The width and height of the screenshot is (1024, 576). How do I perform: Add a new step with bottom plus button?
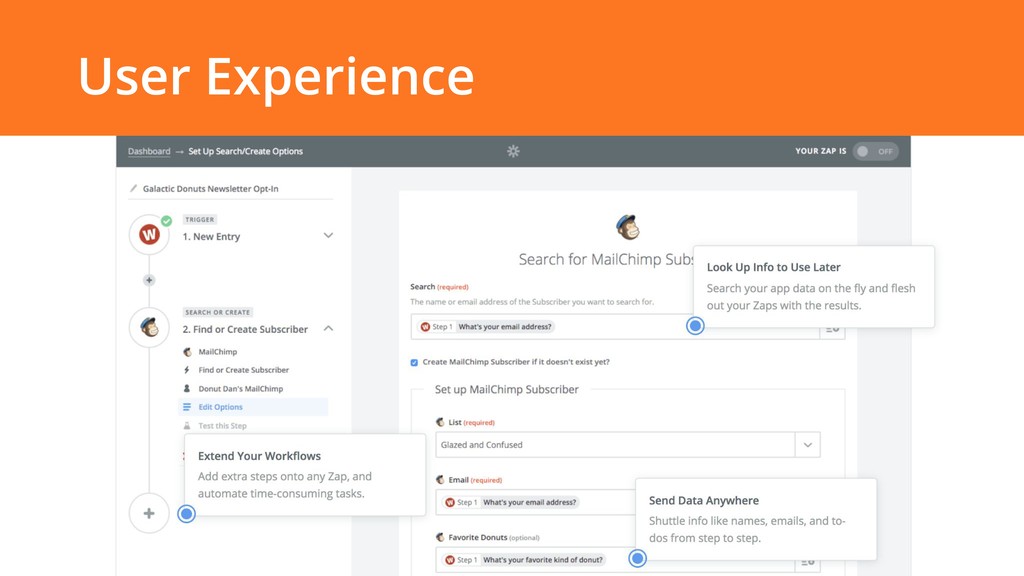point(149,513)
